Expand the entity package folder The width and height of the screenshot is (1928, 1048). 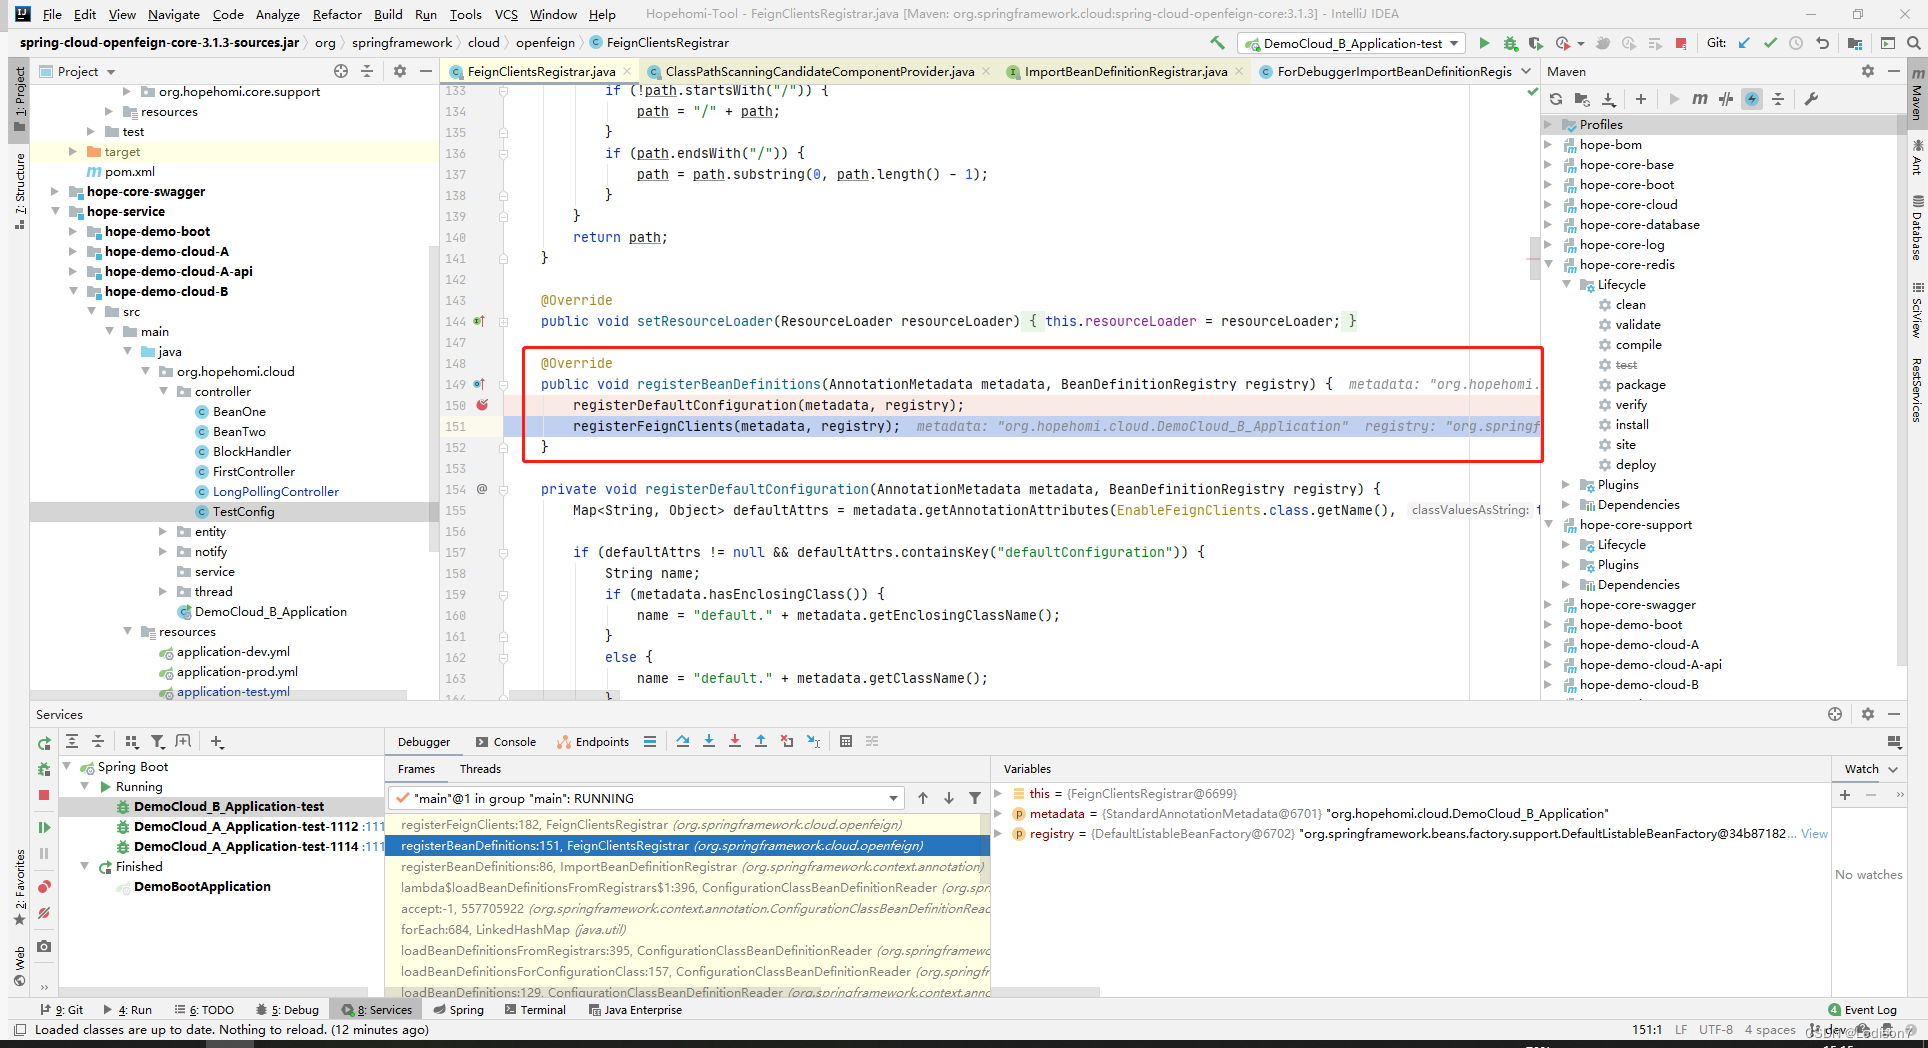pyautogui.click(x=163, y=531)
